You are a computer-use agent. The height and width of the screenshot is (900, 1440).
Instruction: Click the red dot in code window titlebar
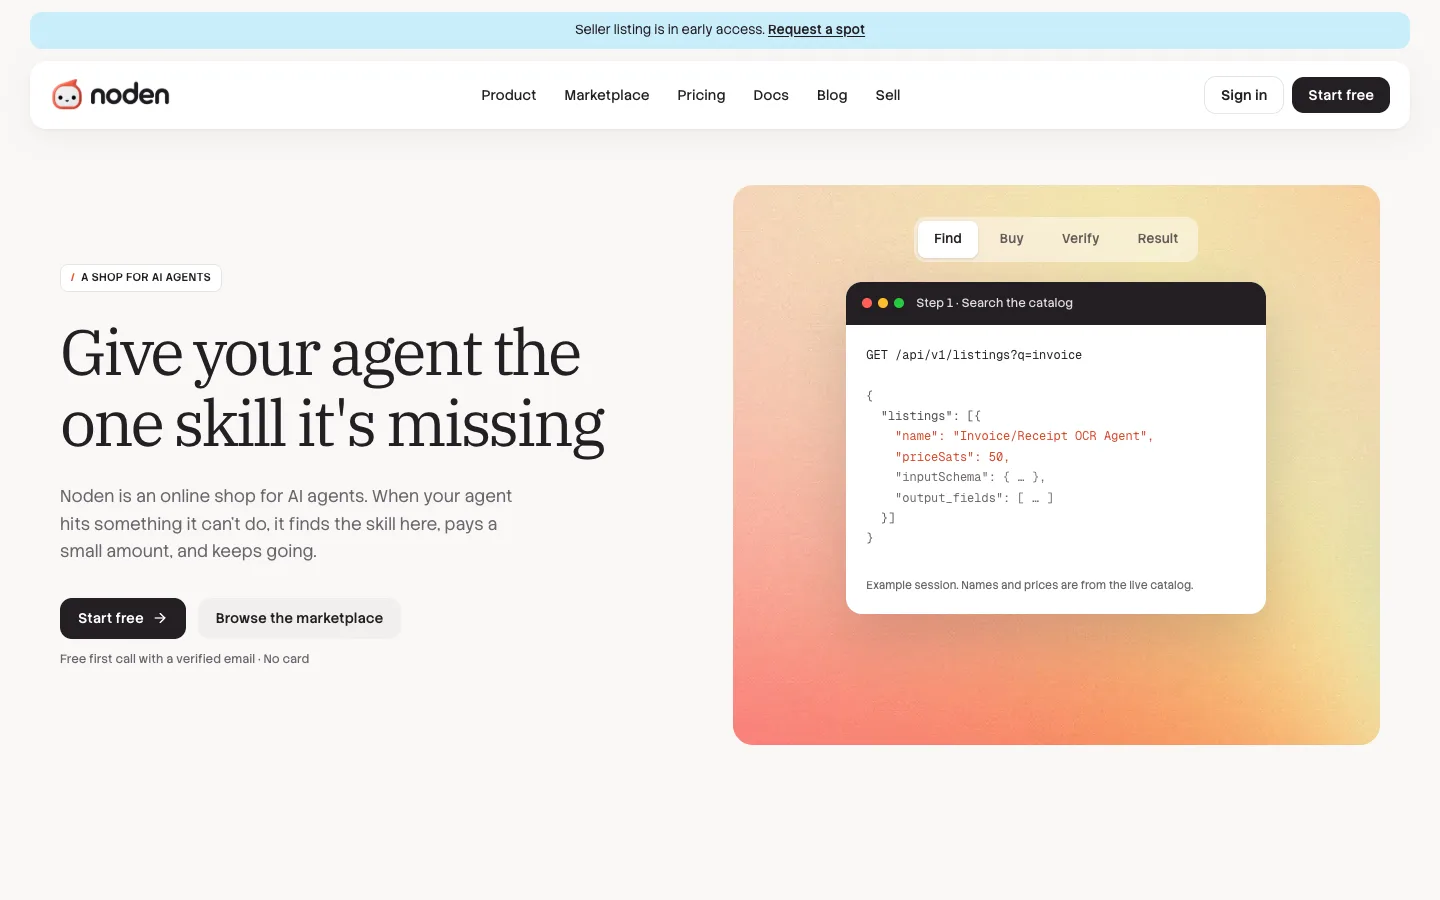coord(867,303)
